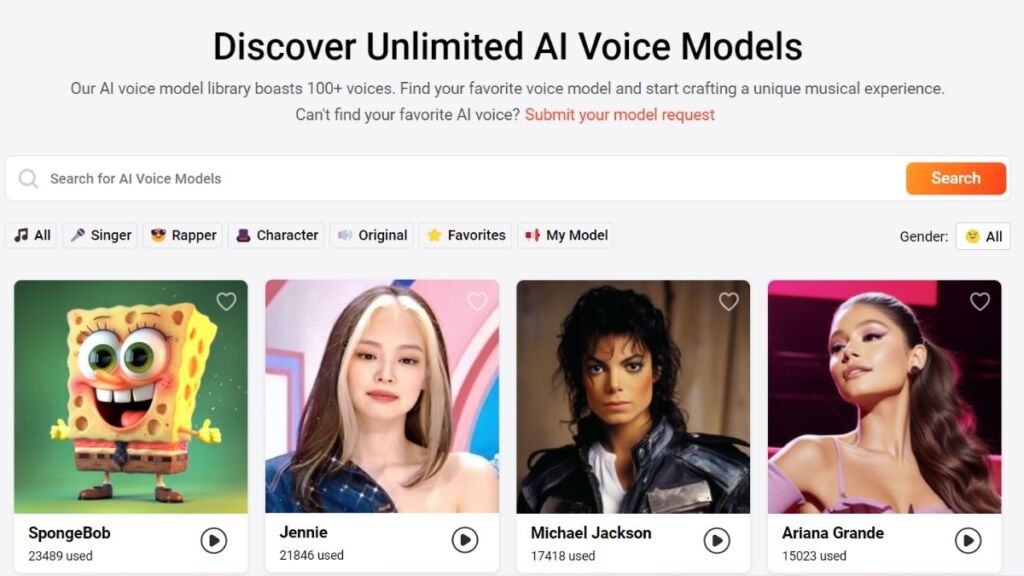This screenshot has height=576, width=1024.
Task: Toggle the heart on the Jennie card
Action: click(478, 301)
